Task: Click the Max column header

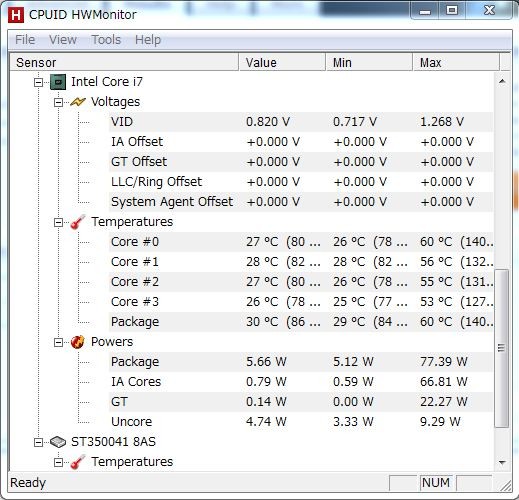Action: [x=456, y=62]
